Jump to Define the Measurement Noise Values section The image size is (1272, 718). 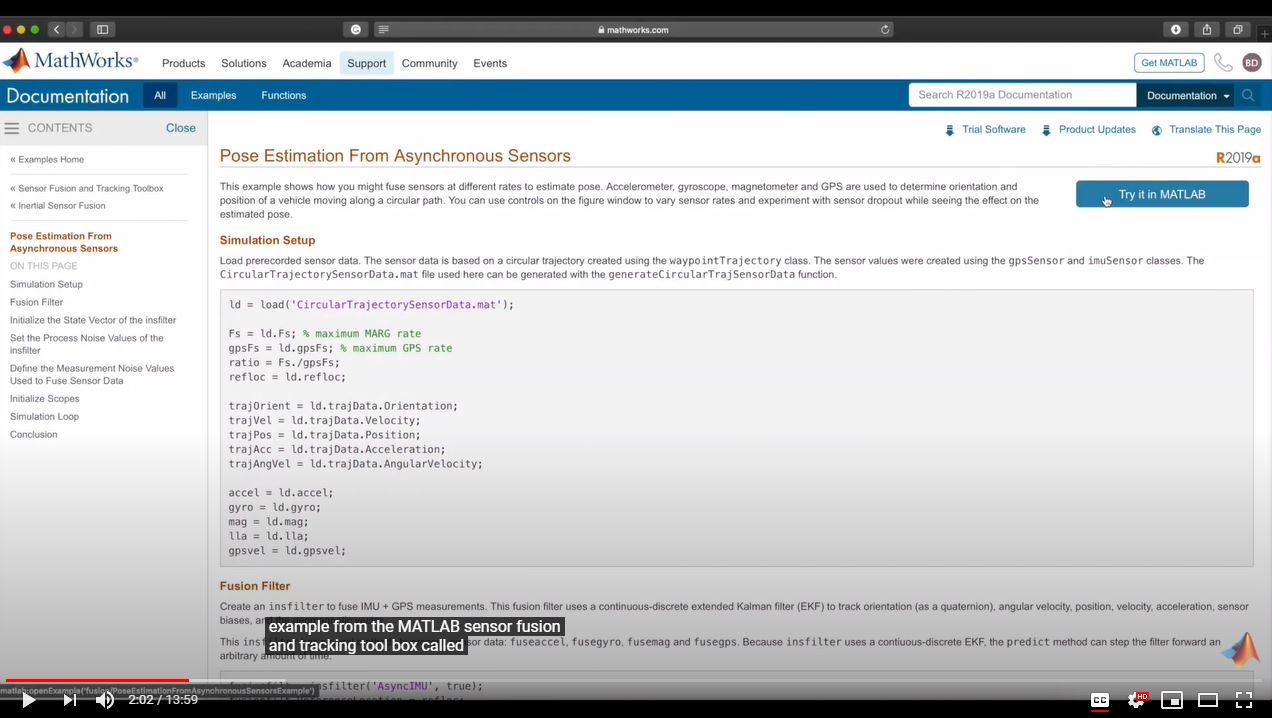point(92,374)
